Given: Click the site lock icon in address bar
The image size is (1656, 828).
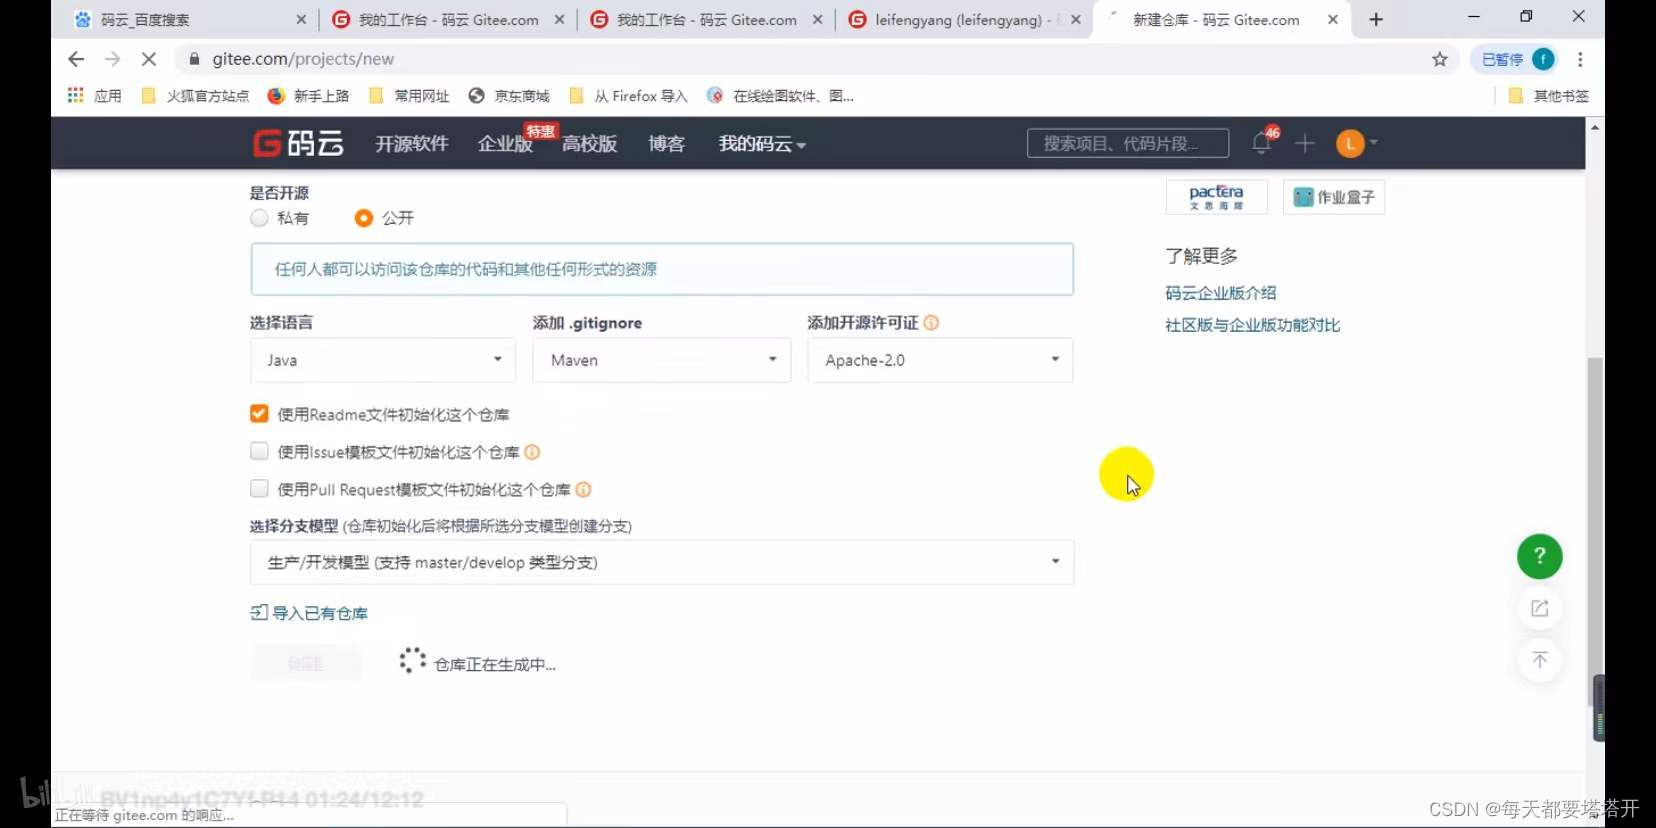Looking at the screenshot, I should (194, 59).
